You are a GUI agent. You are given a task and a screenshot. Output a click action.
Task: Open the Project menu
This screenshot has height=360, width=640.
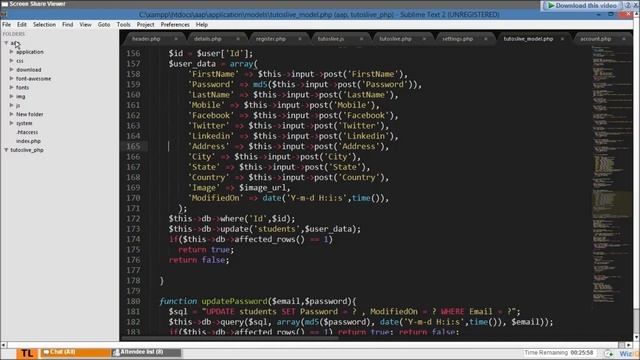(x=145, y=24)
